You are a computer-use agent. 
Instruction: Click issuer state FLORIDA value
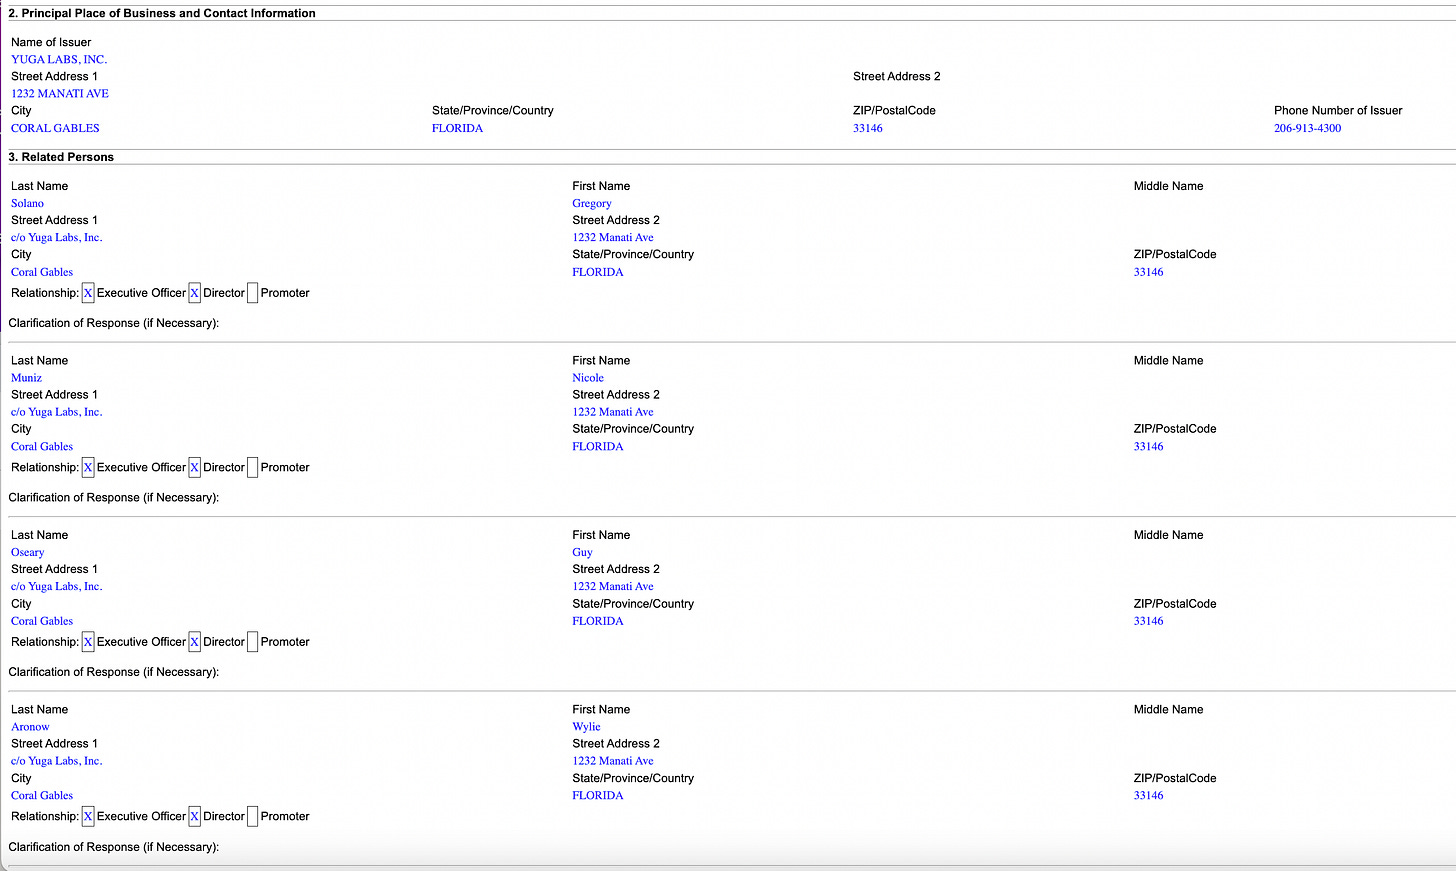pos(457,128)
